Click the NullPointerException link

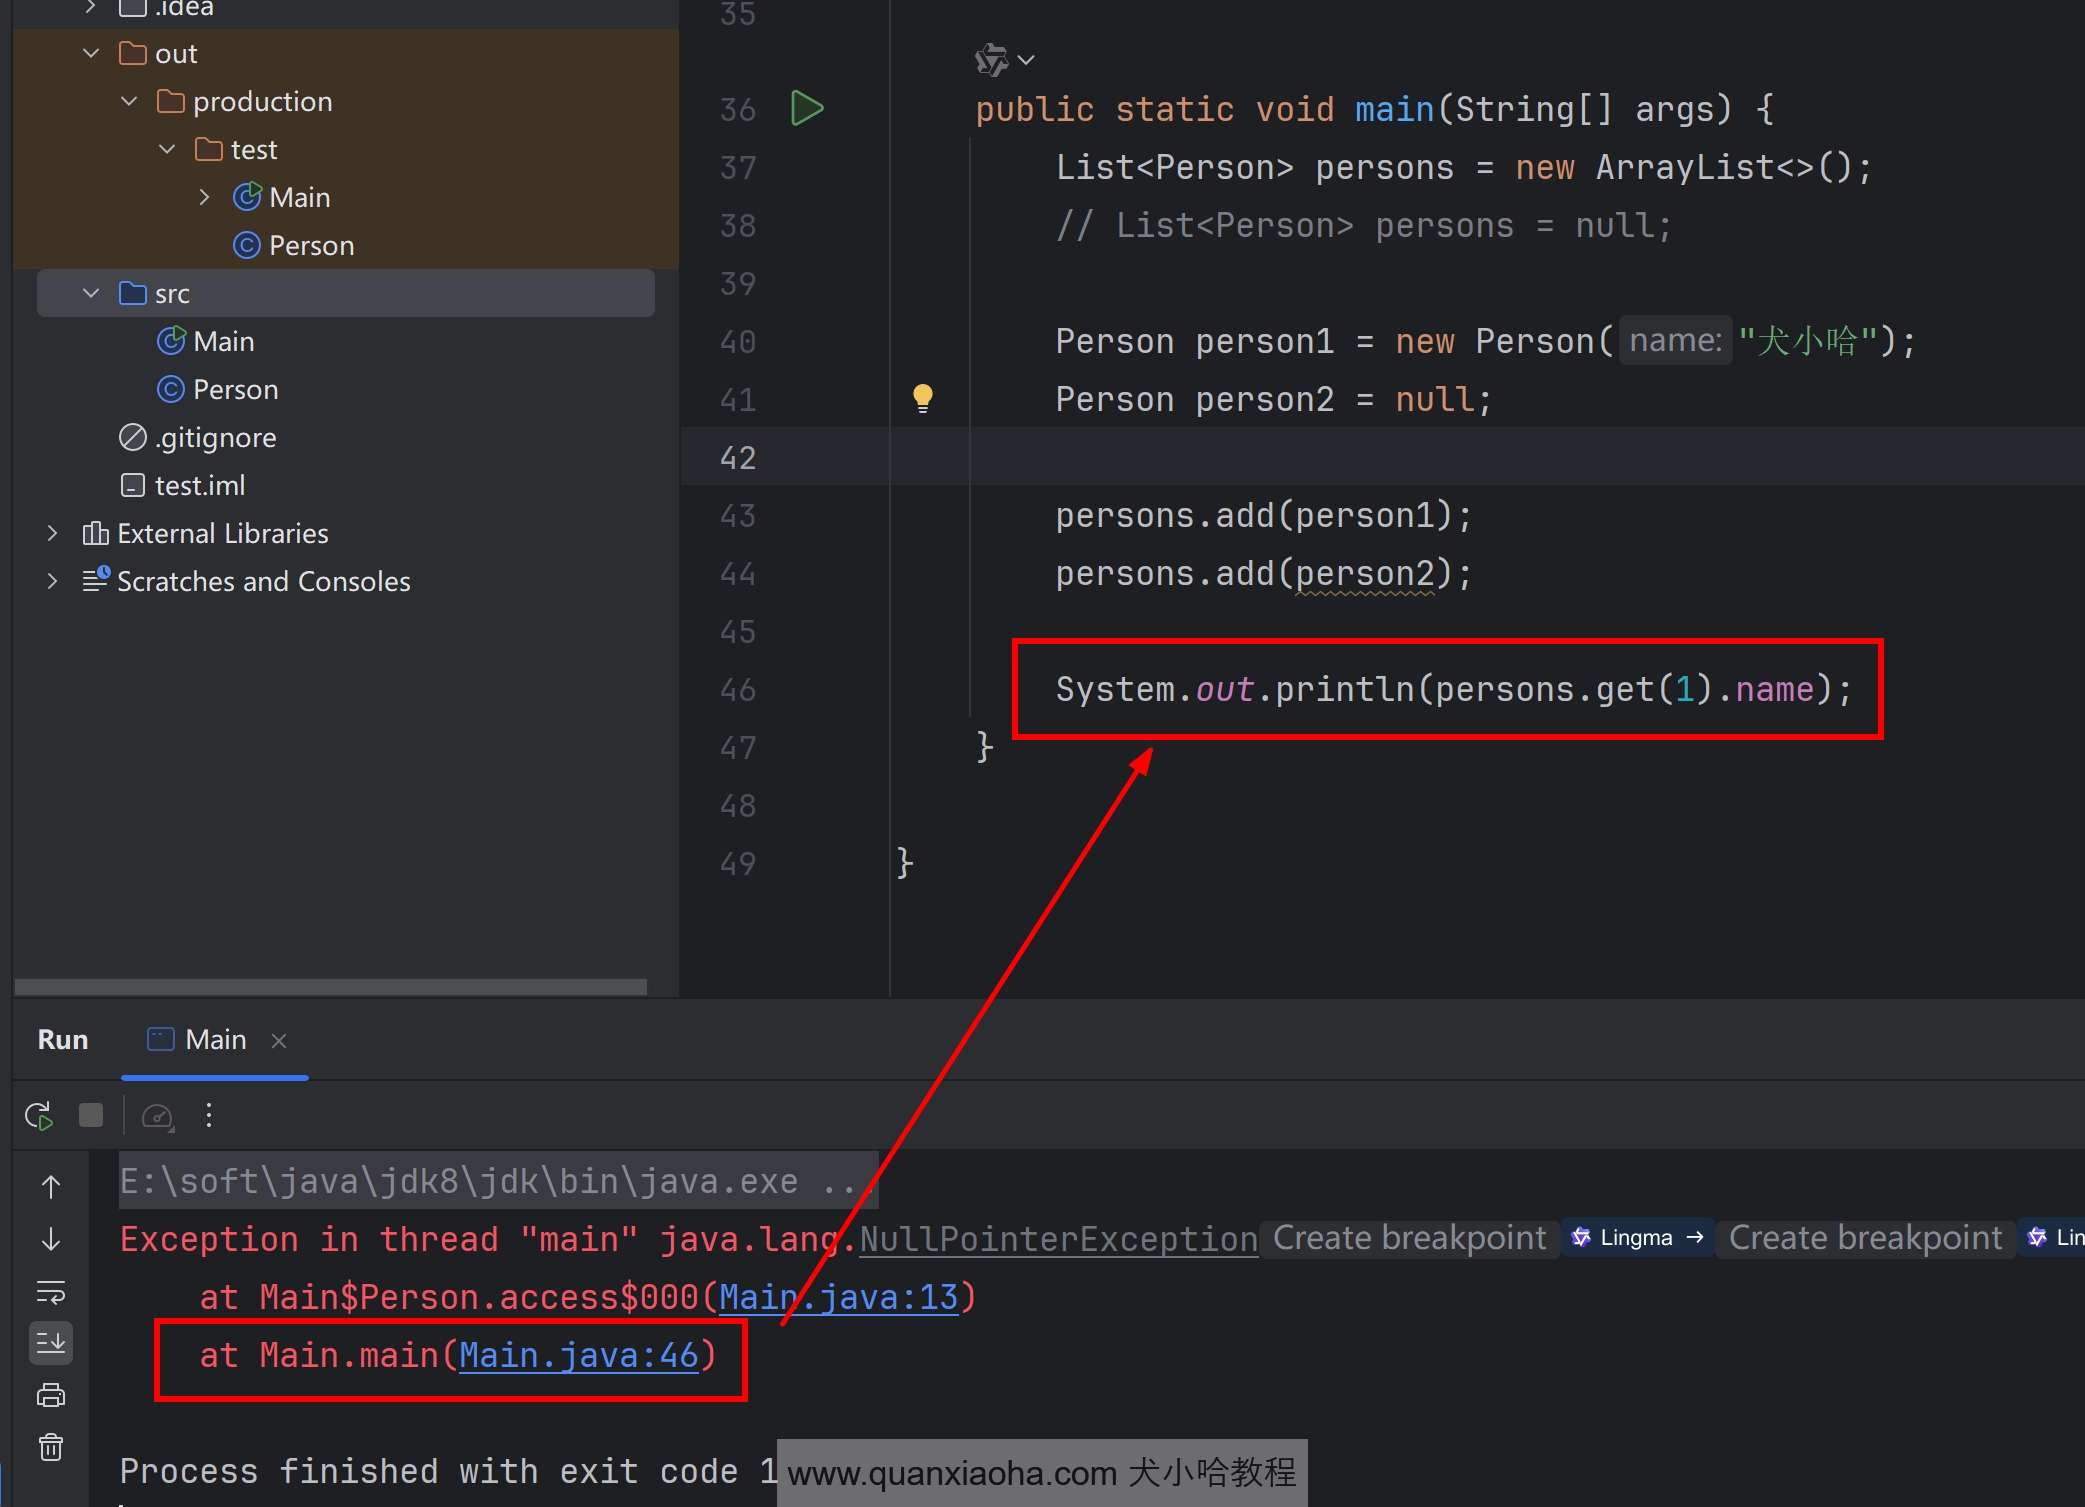pos(1058,1239)
